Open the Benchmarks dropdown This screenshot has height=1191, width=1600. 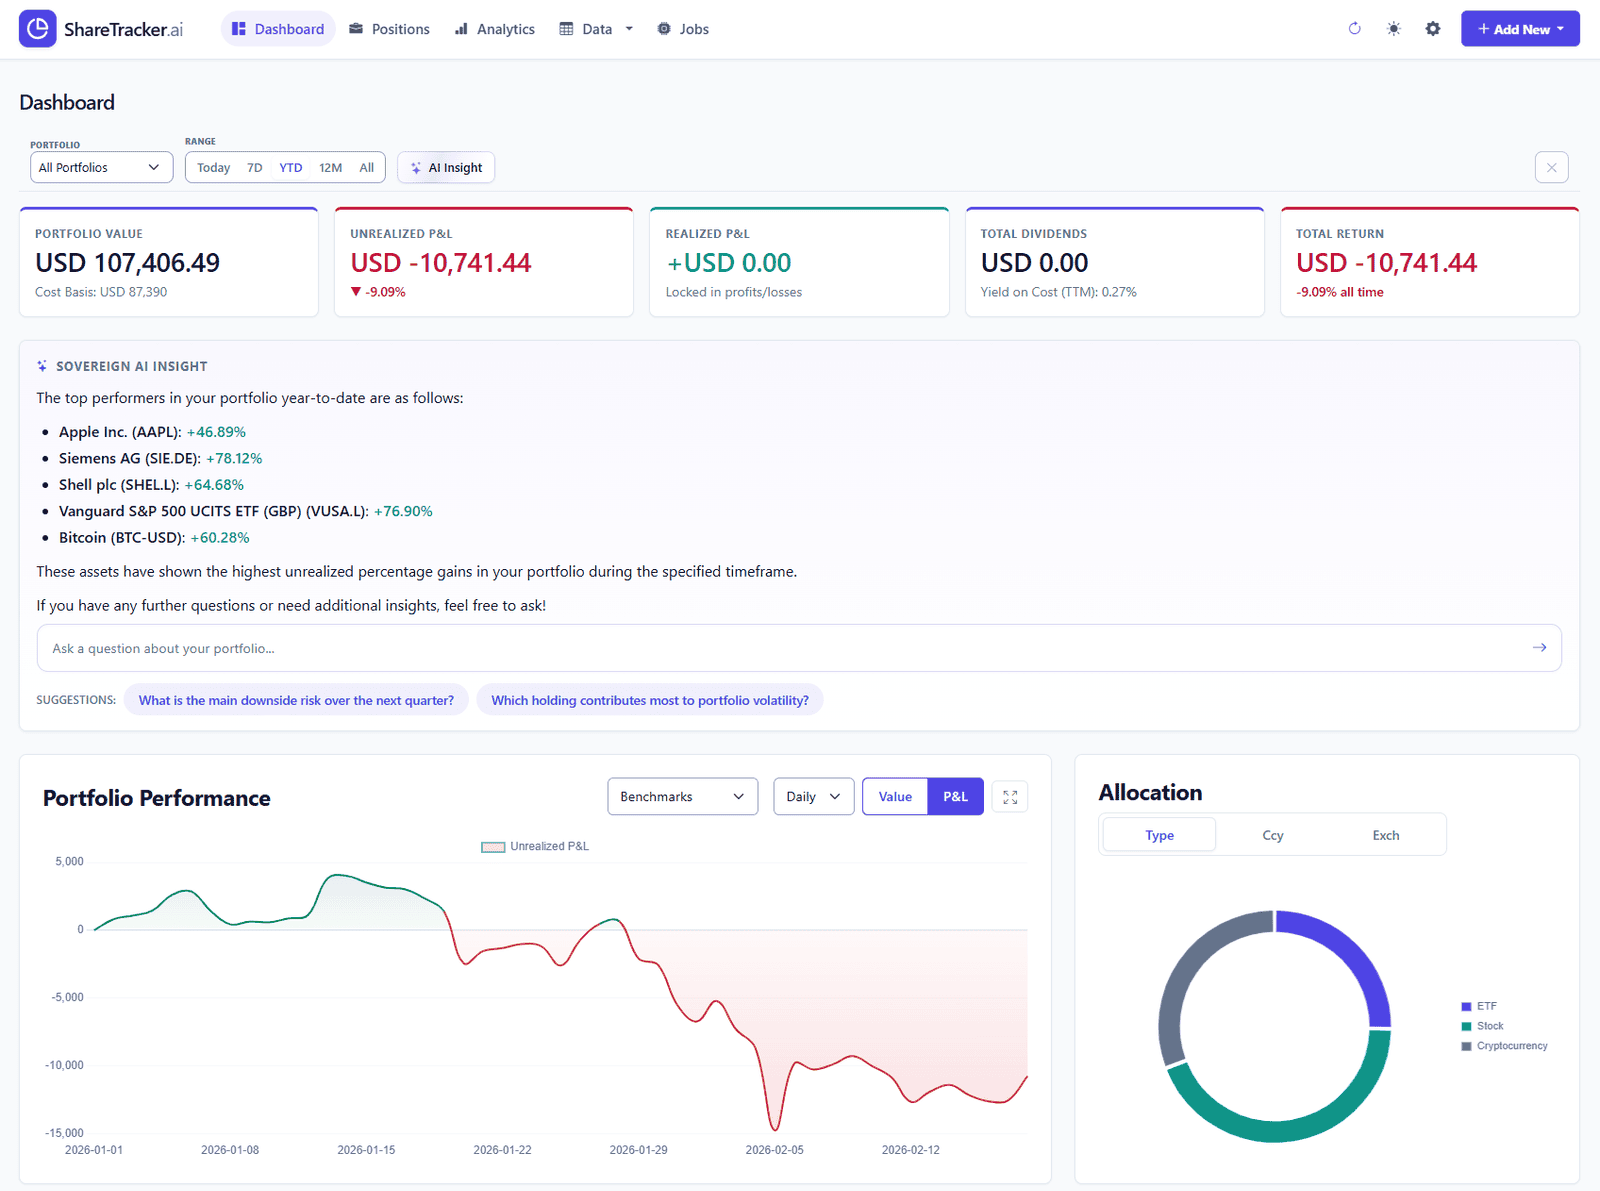coord(682,796)
